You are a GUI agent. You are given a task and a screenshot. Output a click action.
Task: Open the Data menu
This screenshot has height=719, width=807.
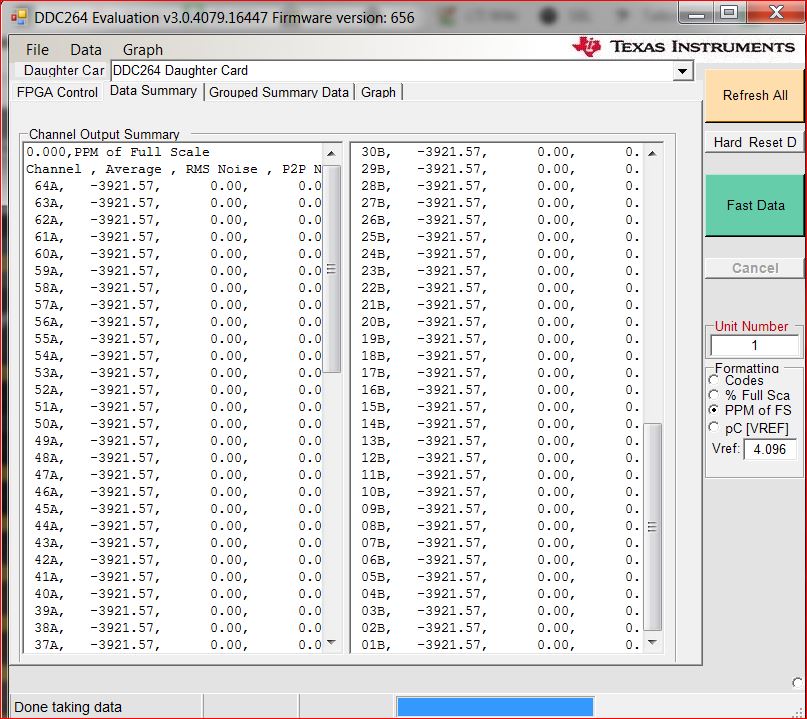pos(86,50)
